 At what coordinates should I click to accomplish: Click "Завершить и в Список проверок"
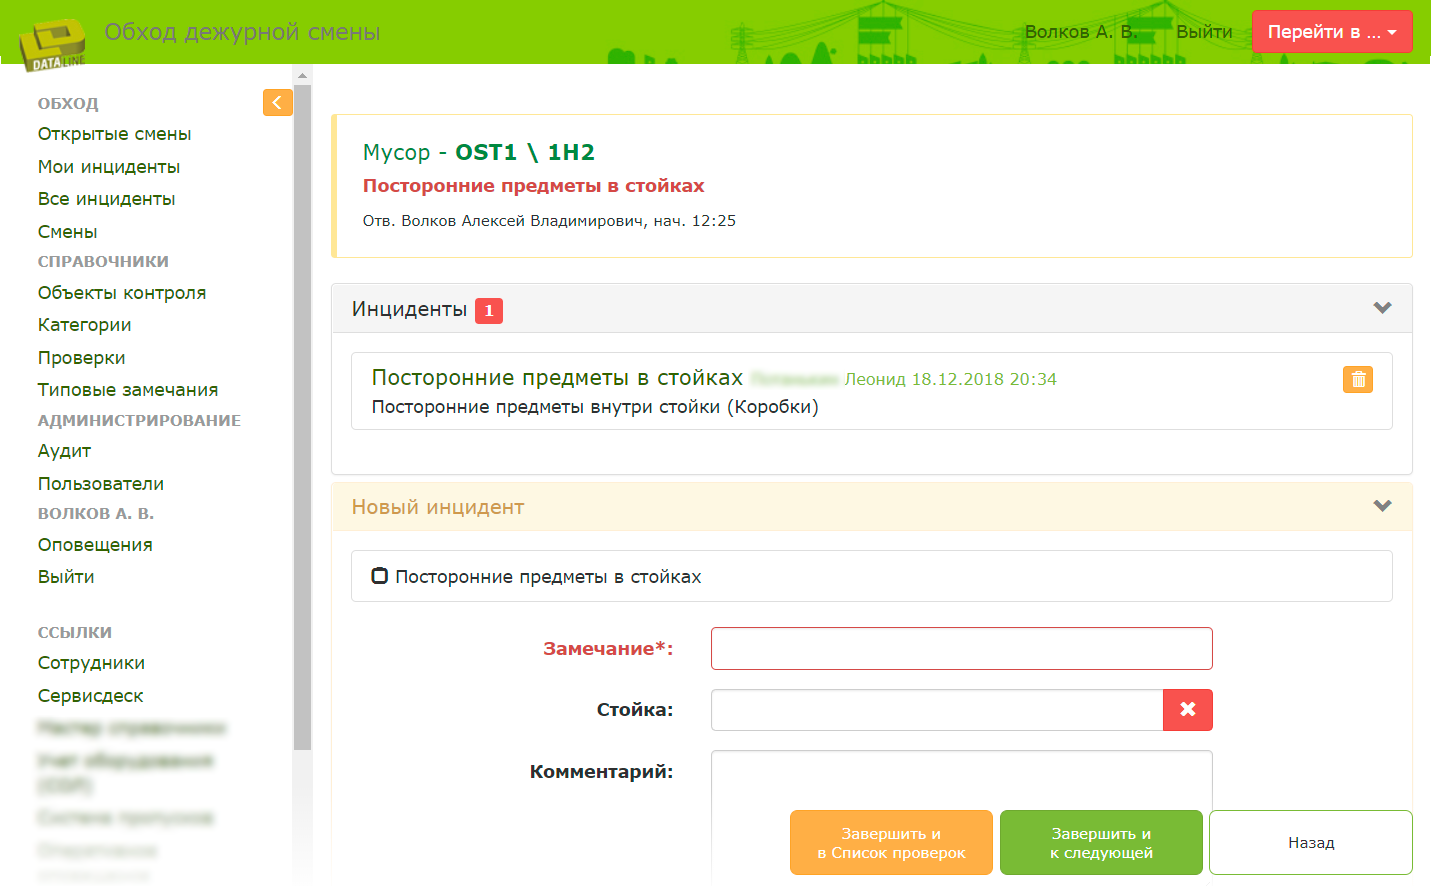tap(891, 842)
